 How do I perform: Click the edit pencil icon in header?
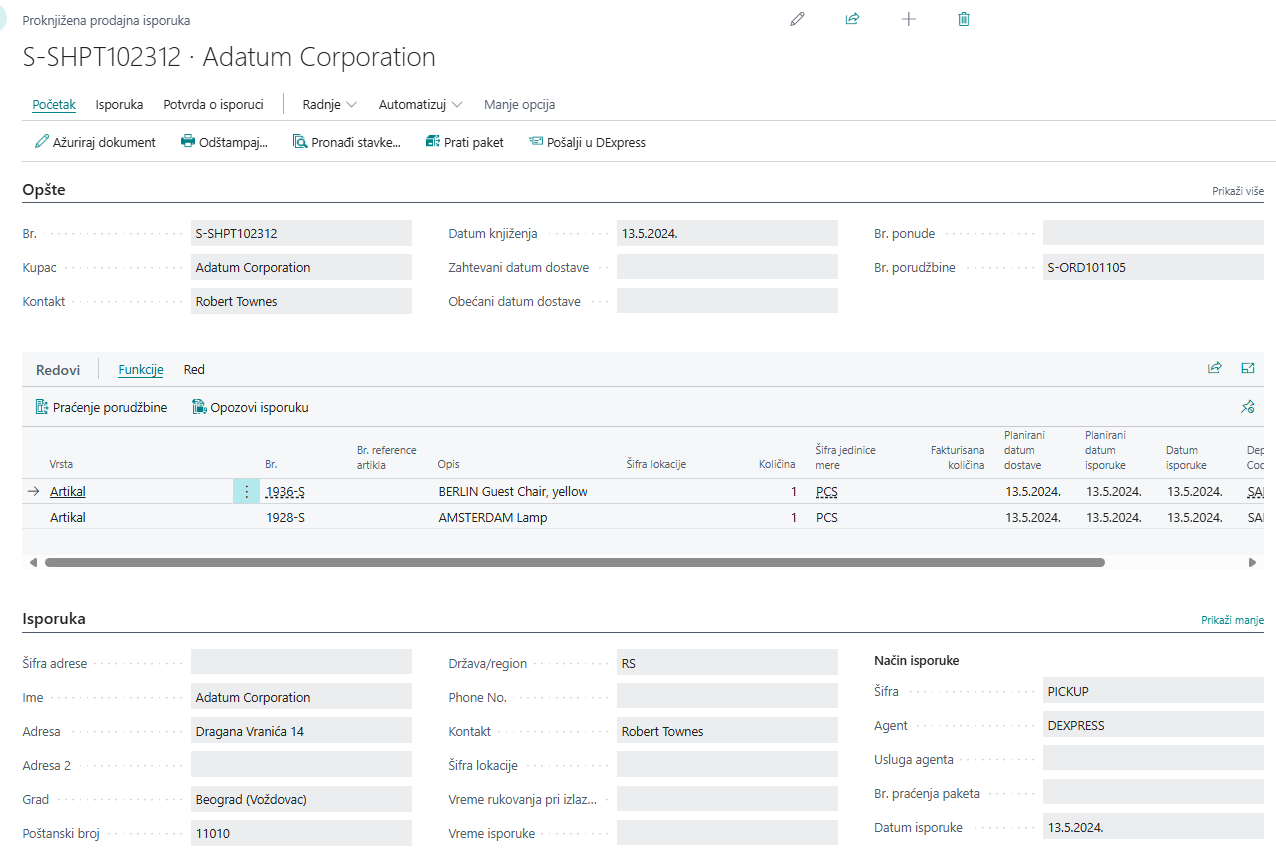tap(797, 19)
